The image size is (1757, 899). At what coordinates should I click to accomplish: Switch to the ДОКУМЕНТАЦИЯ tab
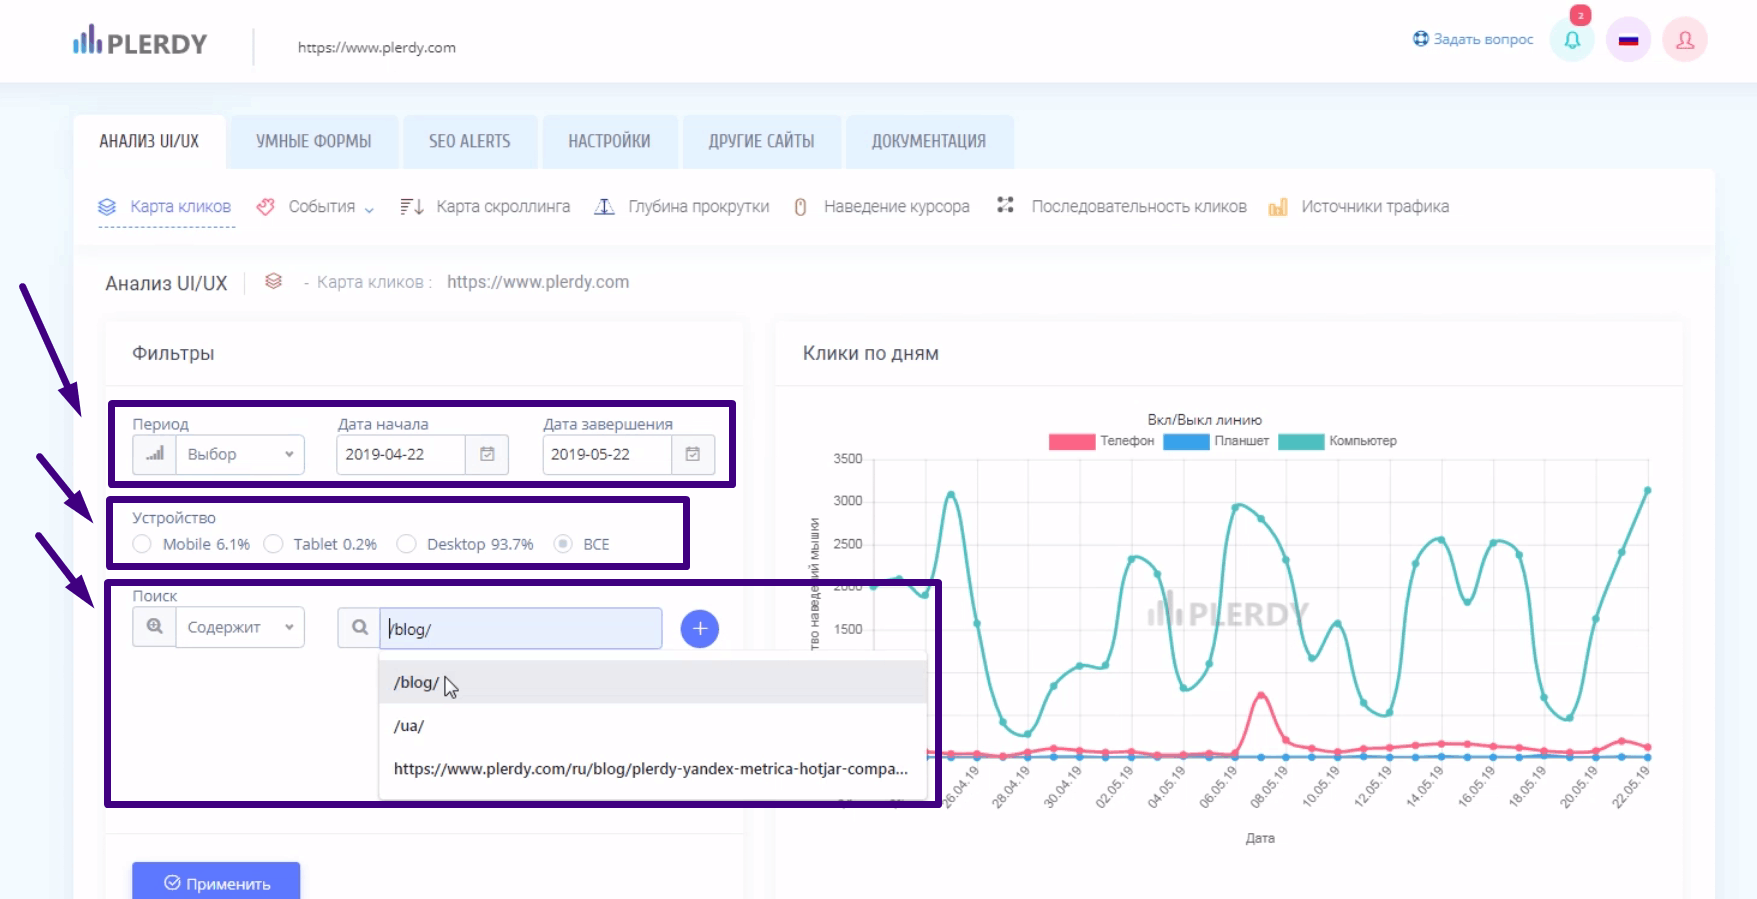point(929,141)
